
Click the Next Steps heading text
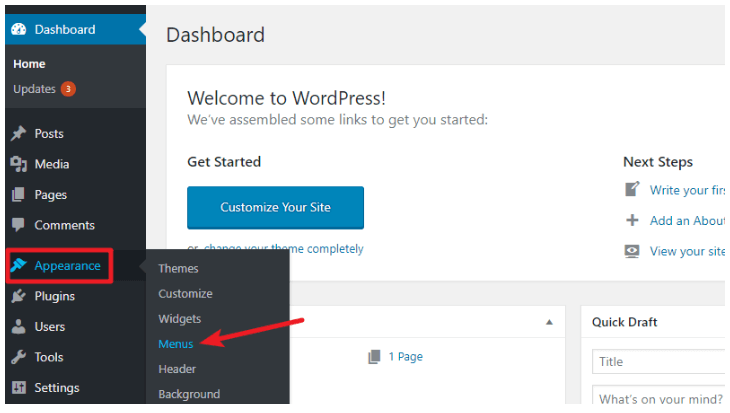pyautogui.click(x=658, y=162)
